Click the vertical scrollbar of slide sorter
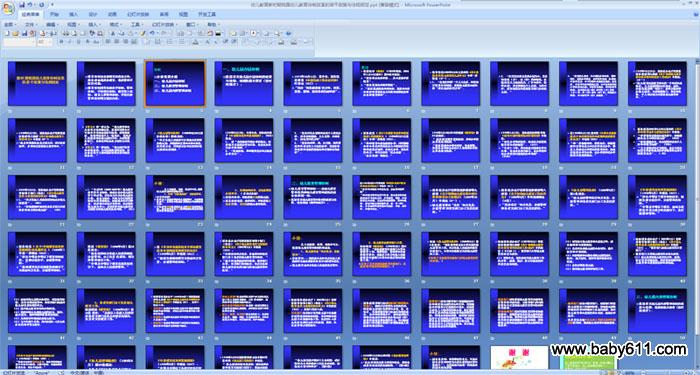The height and width of the screenshot is (375, 700). pyautogui.click(x=697, y=214)
